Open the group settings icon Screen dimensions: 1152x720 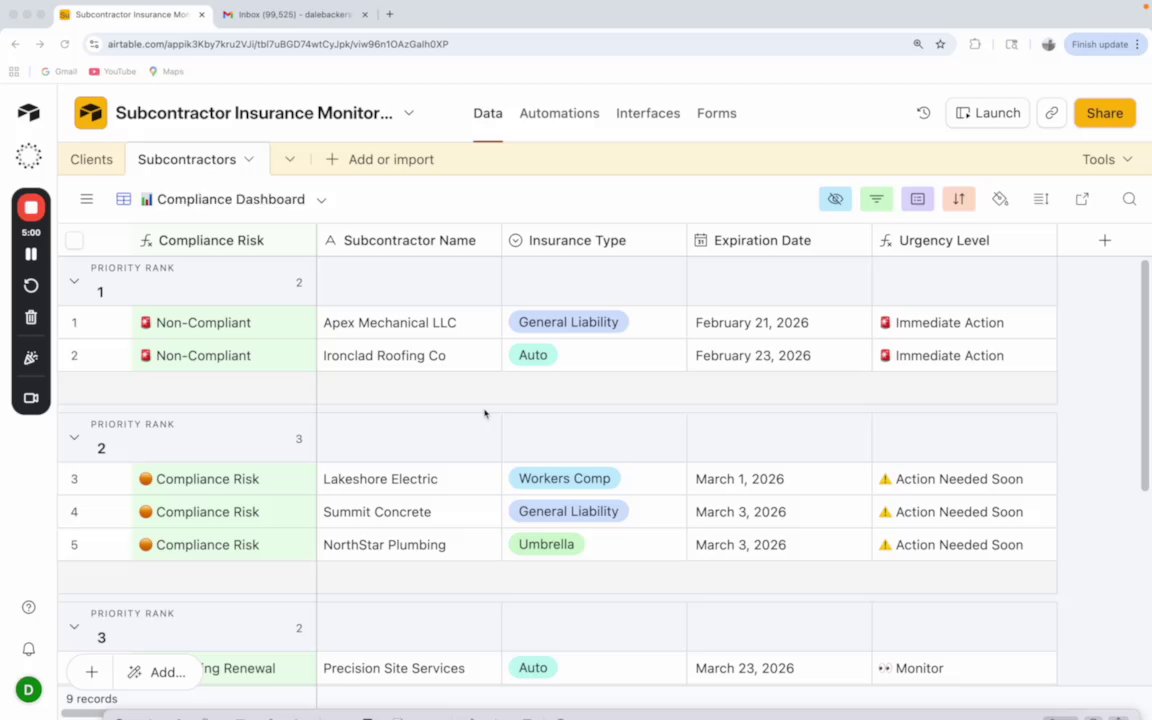[x=917, y=199]
